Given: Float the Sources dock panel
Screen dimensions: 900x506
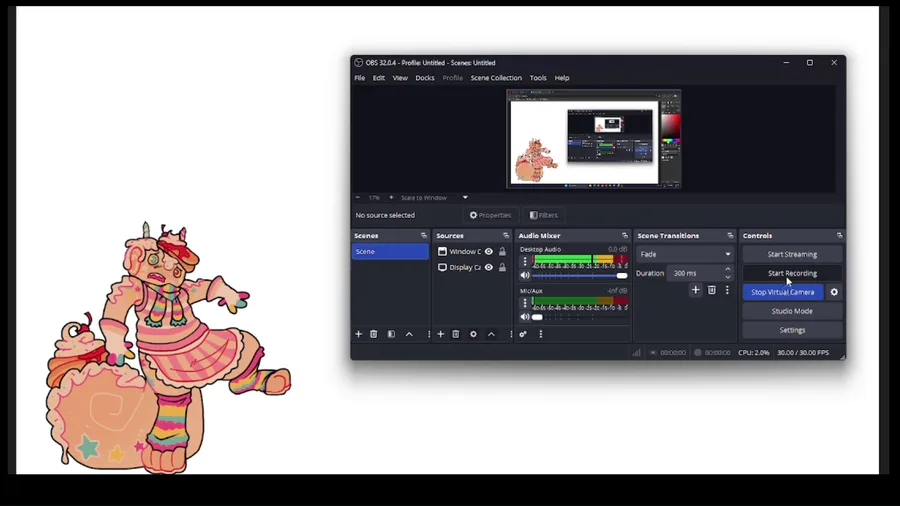Looking at the screenshot, I should (x=506, y=236).
